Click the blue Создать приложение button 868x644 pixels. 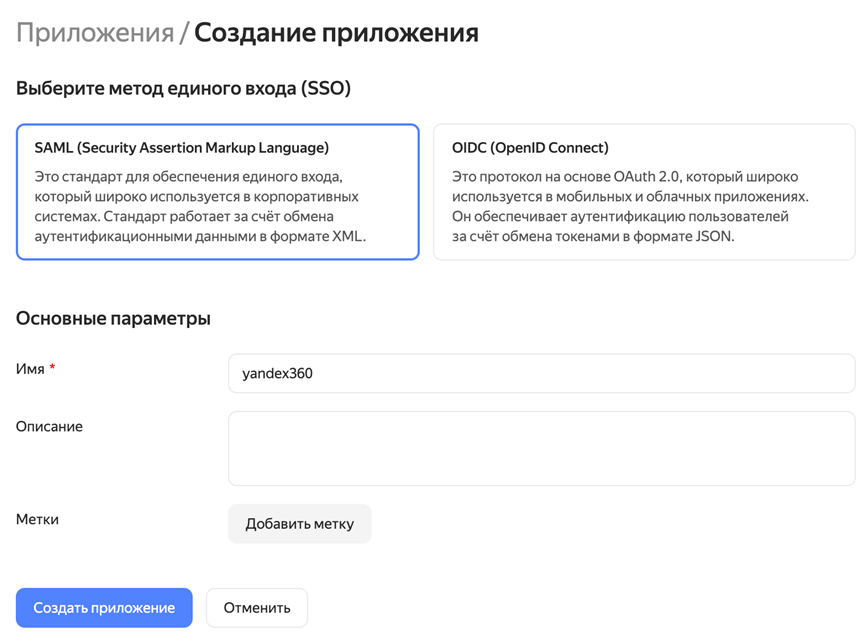pos(104,607)
